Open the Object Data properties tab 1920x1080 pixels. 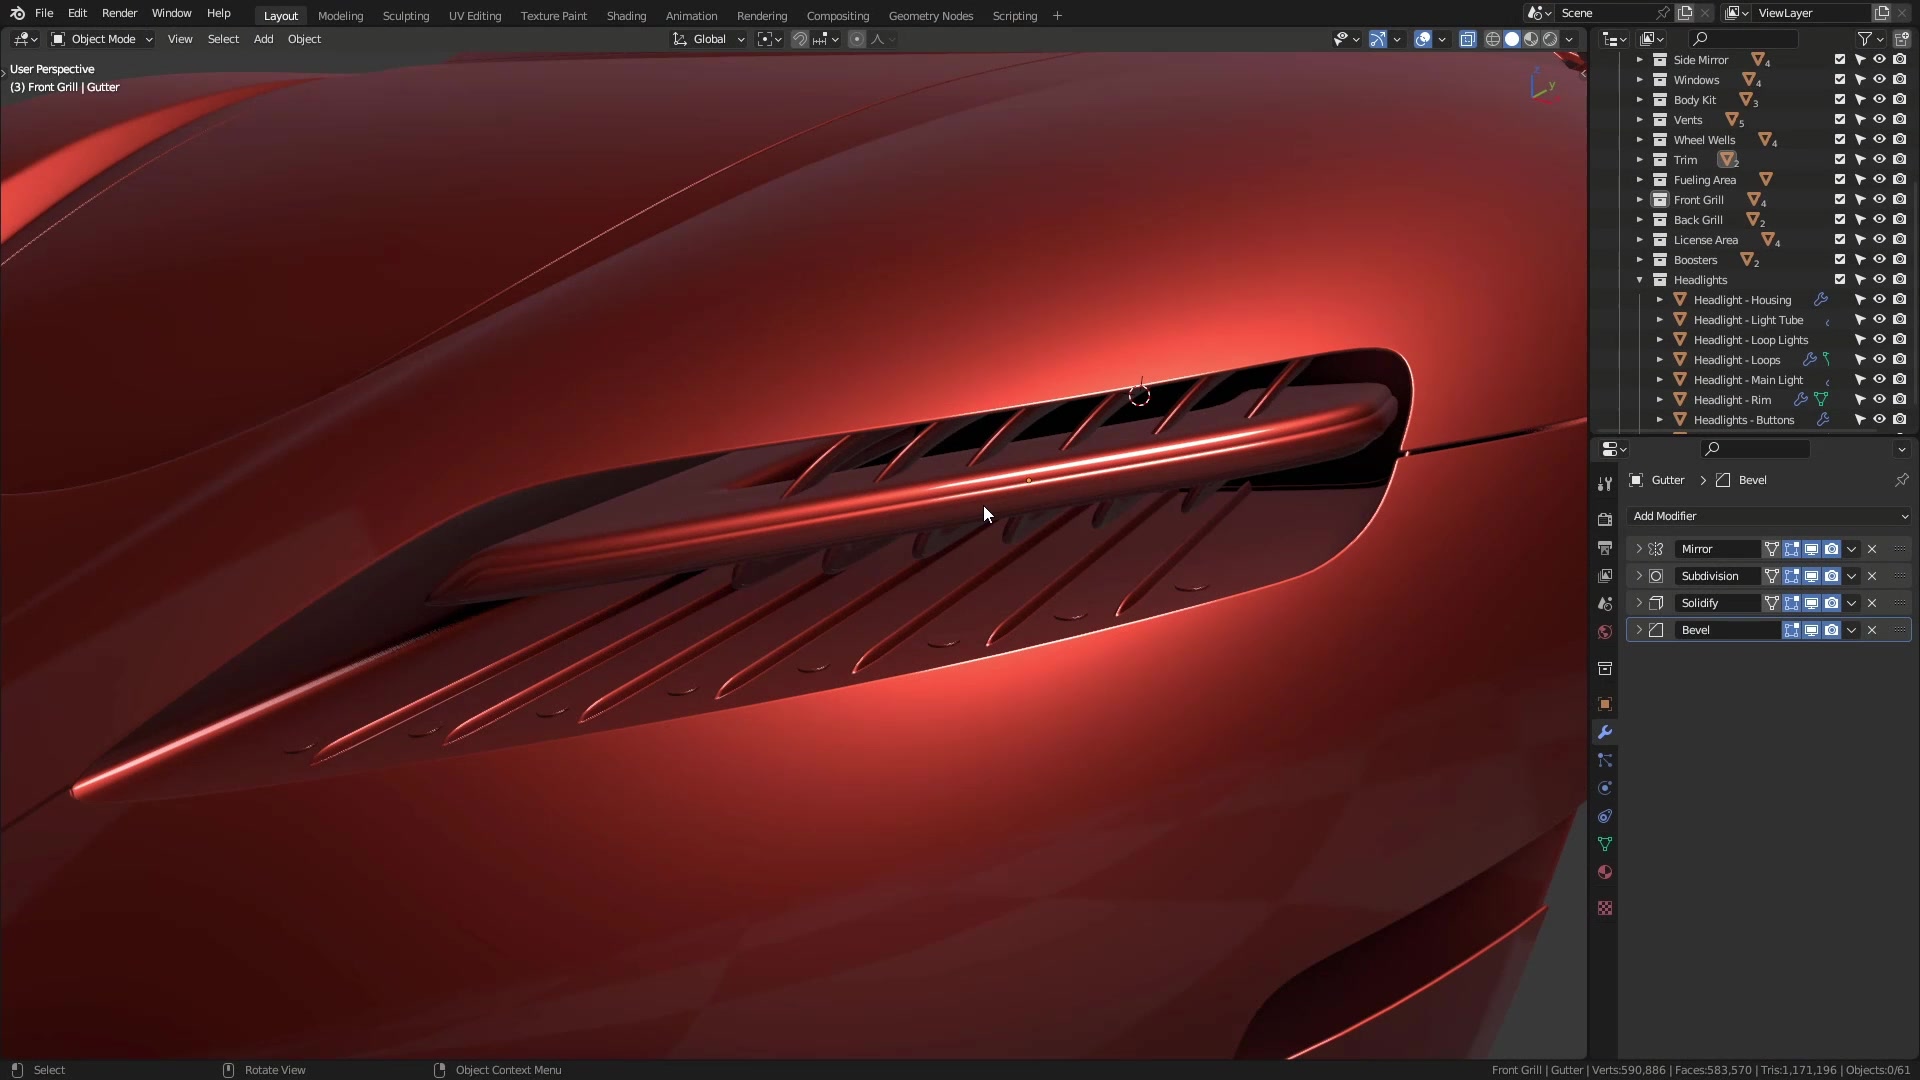[x=1605, y=844]
